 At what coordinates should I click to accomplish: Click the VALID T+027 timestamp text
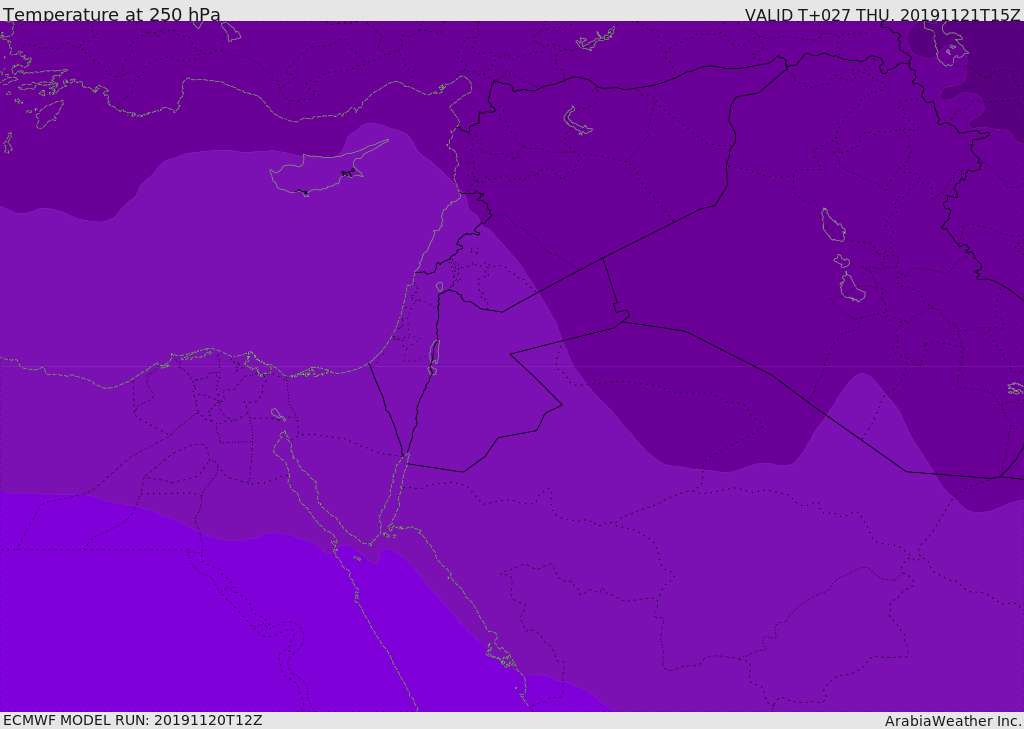(882, 14)
